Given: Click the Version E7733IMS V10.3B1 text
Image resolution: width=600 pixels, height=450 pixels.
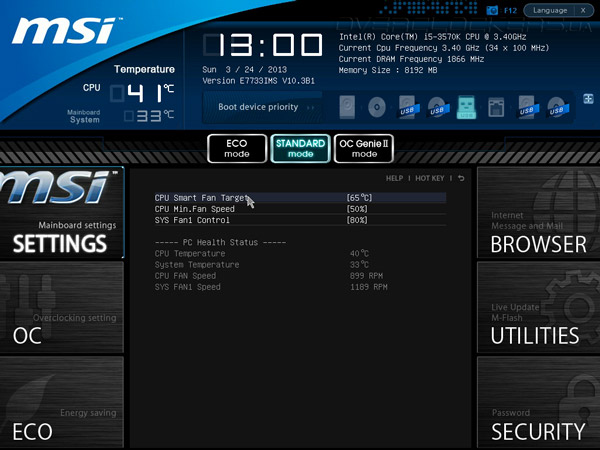Looking at the screenshot, I should 258,81.
